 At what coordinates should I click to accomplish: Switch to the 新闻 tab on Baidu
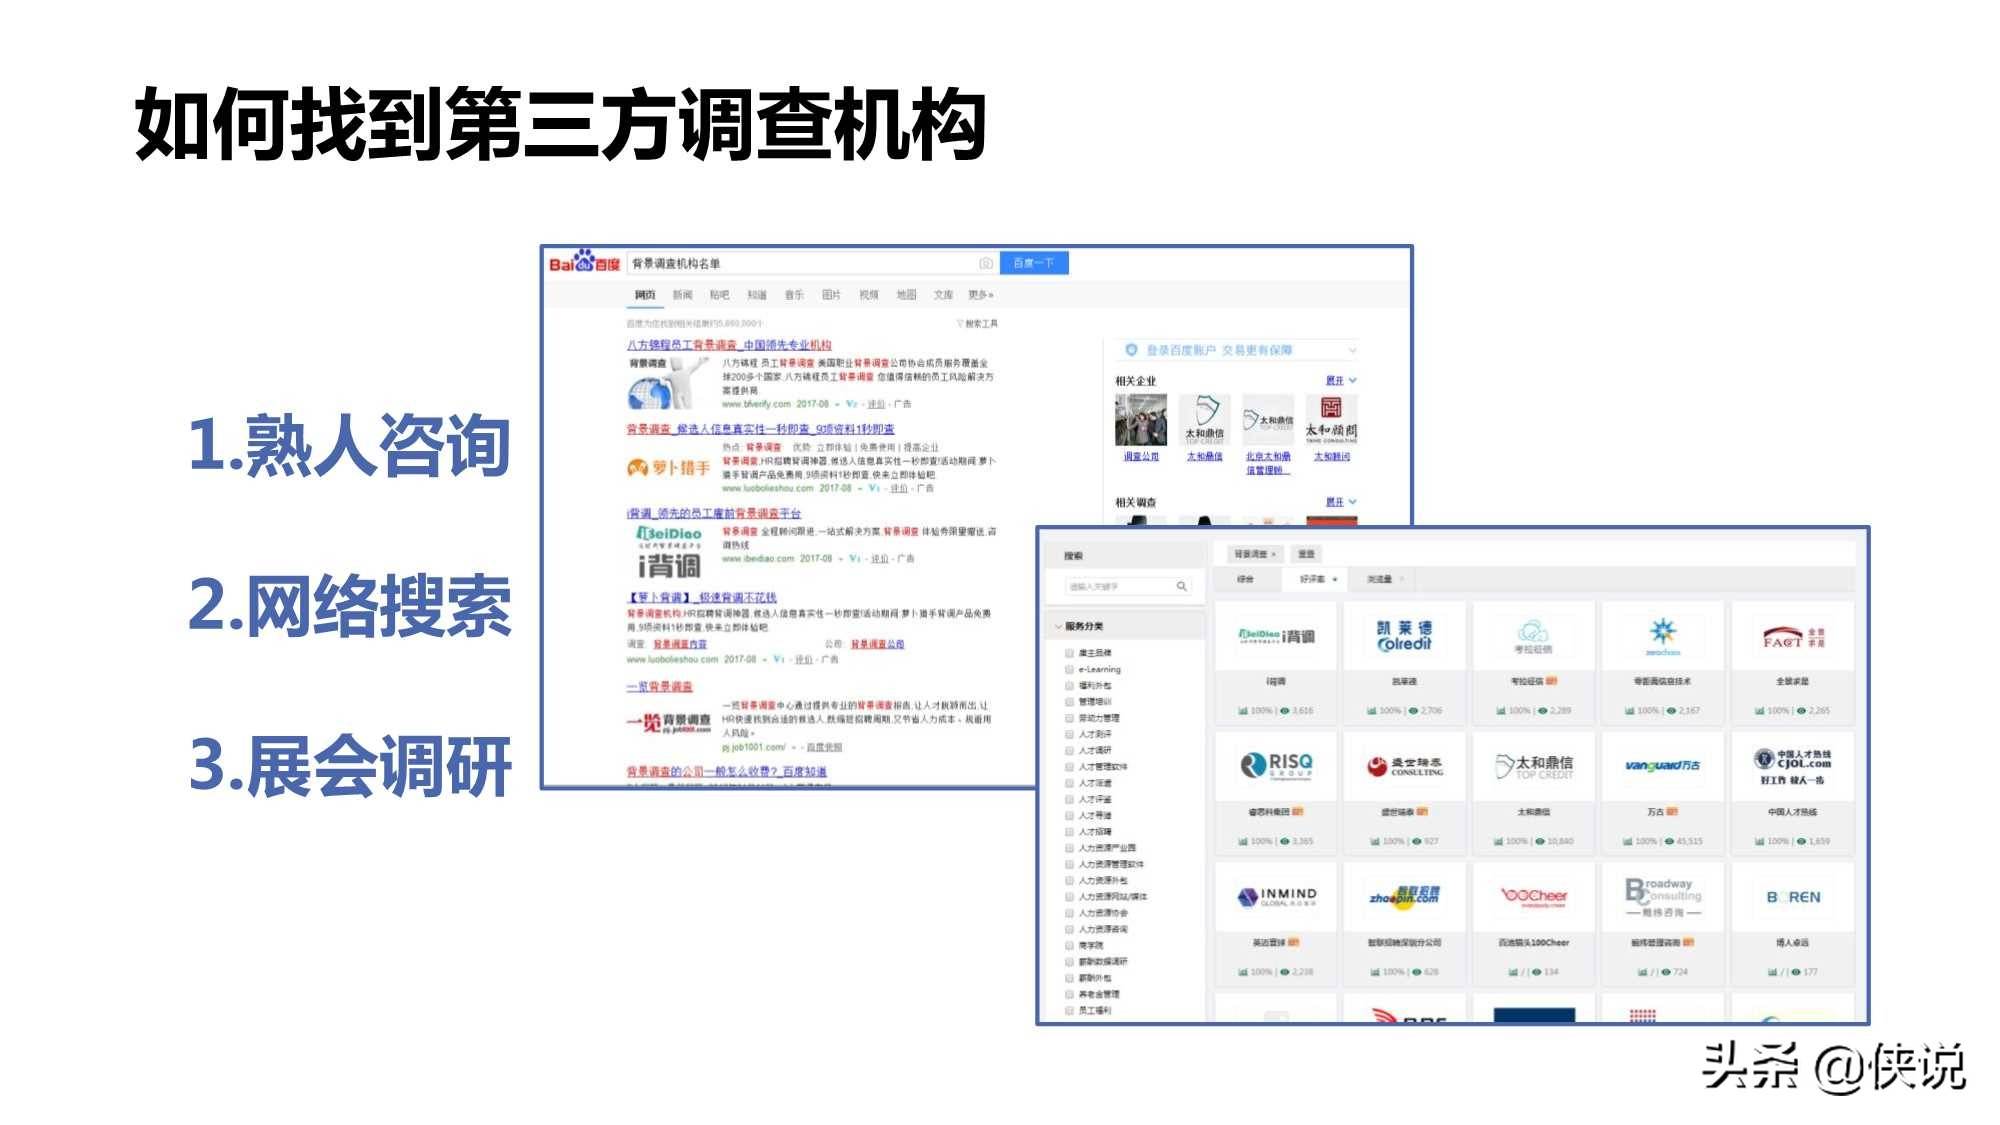pyautogui.click(x=683, y=294)
